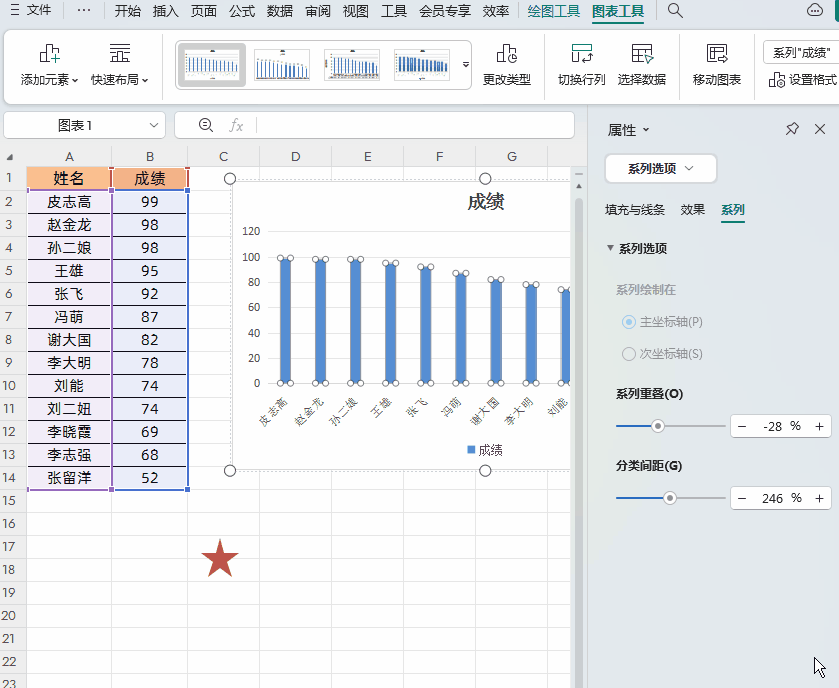Apply the third chart style thumbnail
Screen dimensions: 839x688
click(352, 65)
